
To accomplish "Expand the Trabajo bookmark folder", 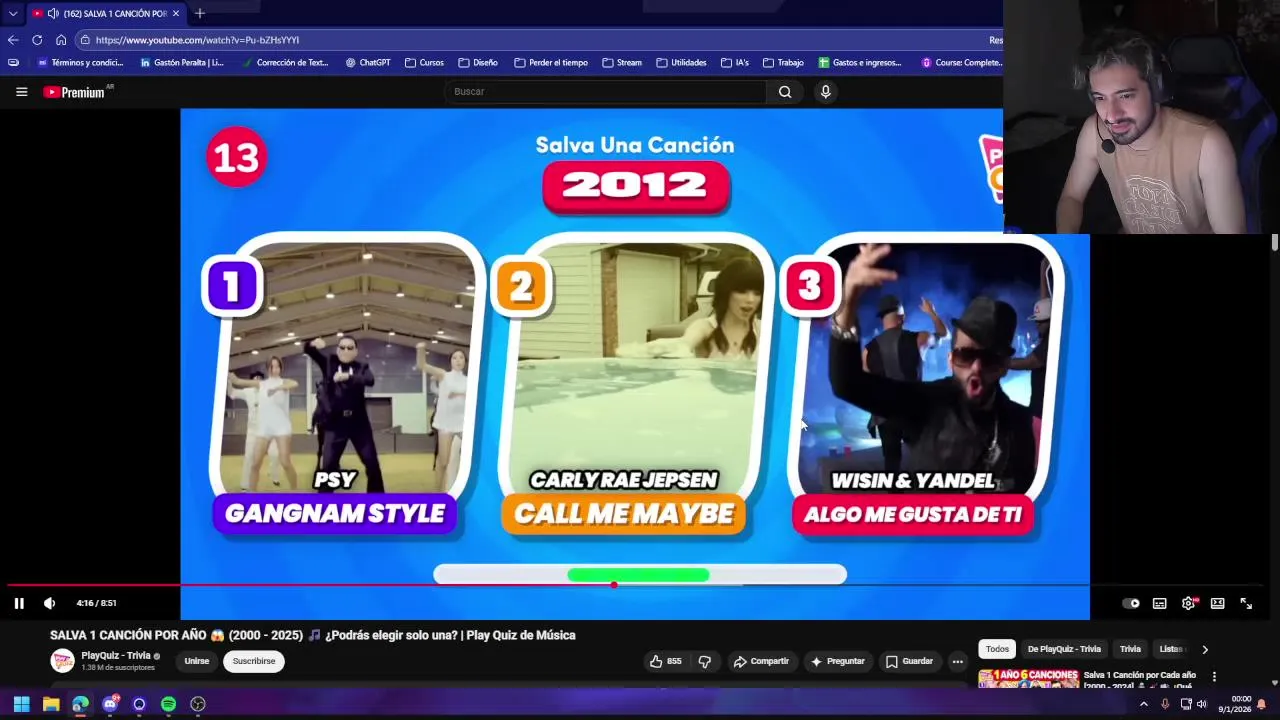I will coord(783,63).
